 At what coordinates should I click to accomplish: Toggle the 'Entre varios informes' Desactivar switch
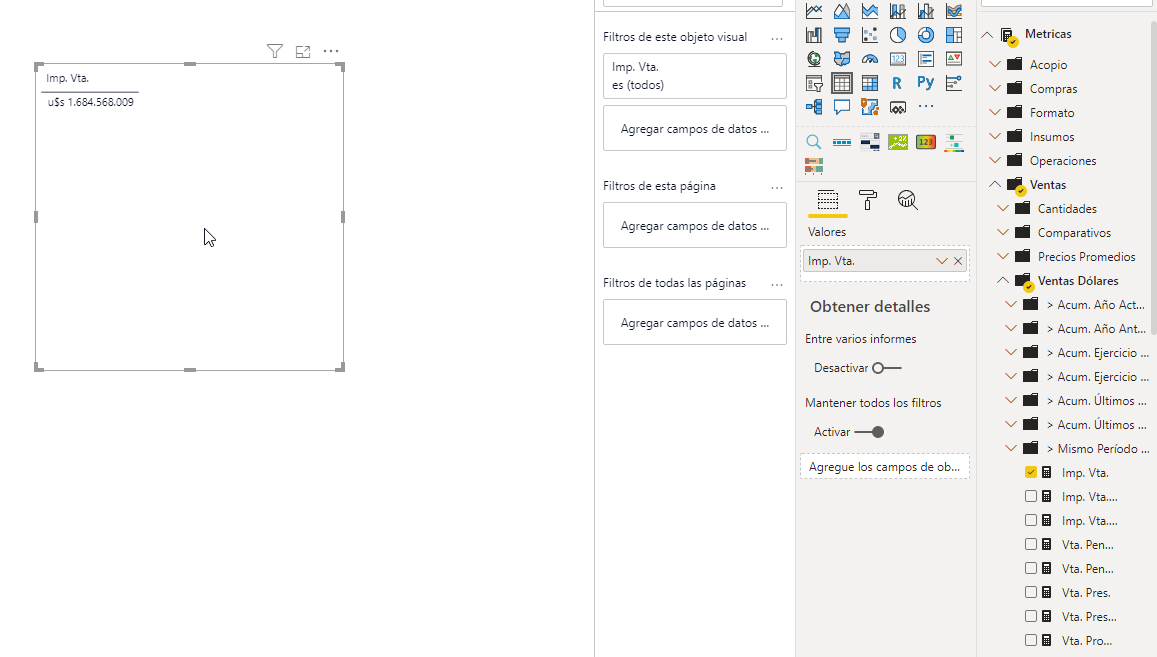886,368
